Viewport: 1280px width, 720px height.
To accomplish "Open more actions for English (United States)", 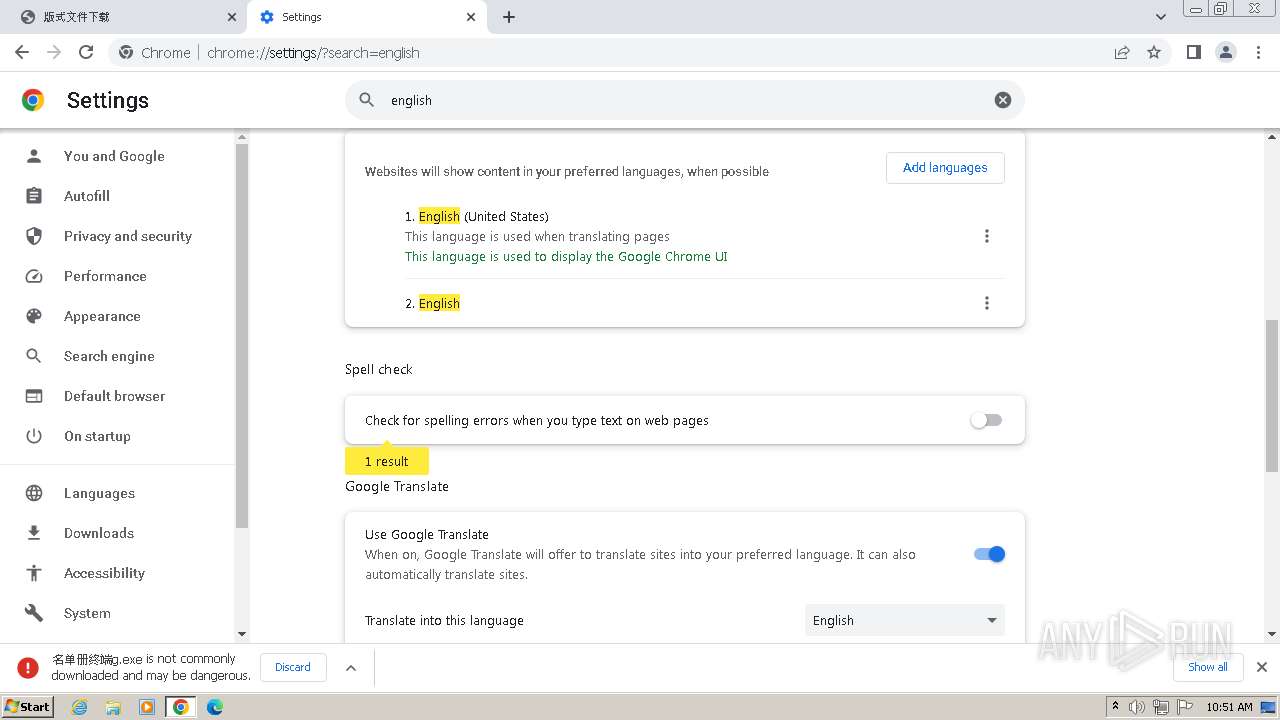I will tap(986, 236).
